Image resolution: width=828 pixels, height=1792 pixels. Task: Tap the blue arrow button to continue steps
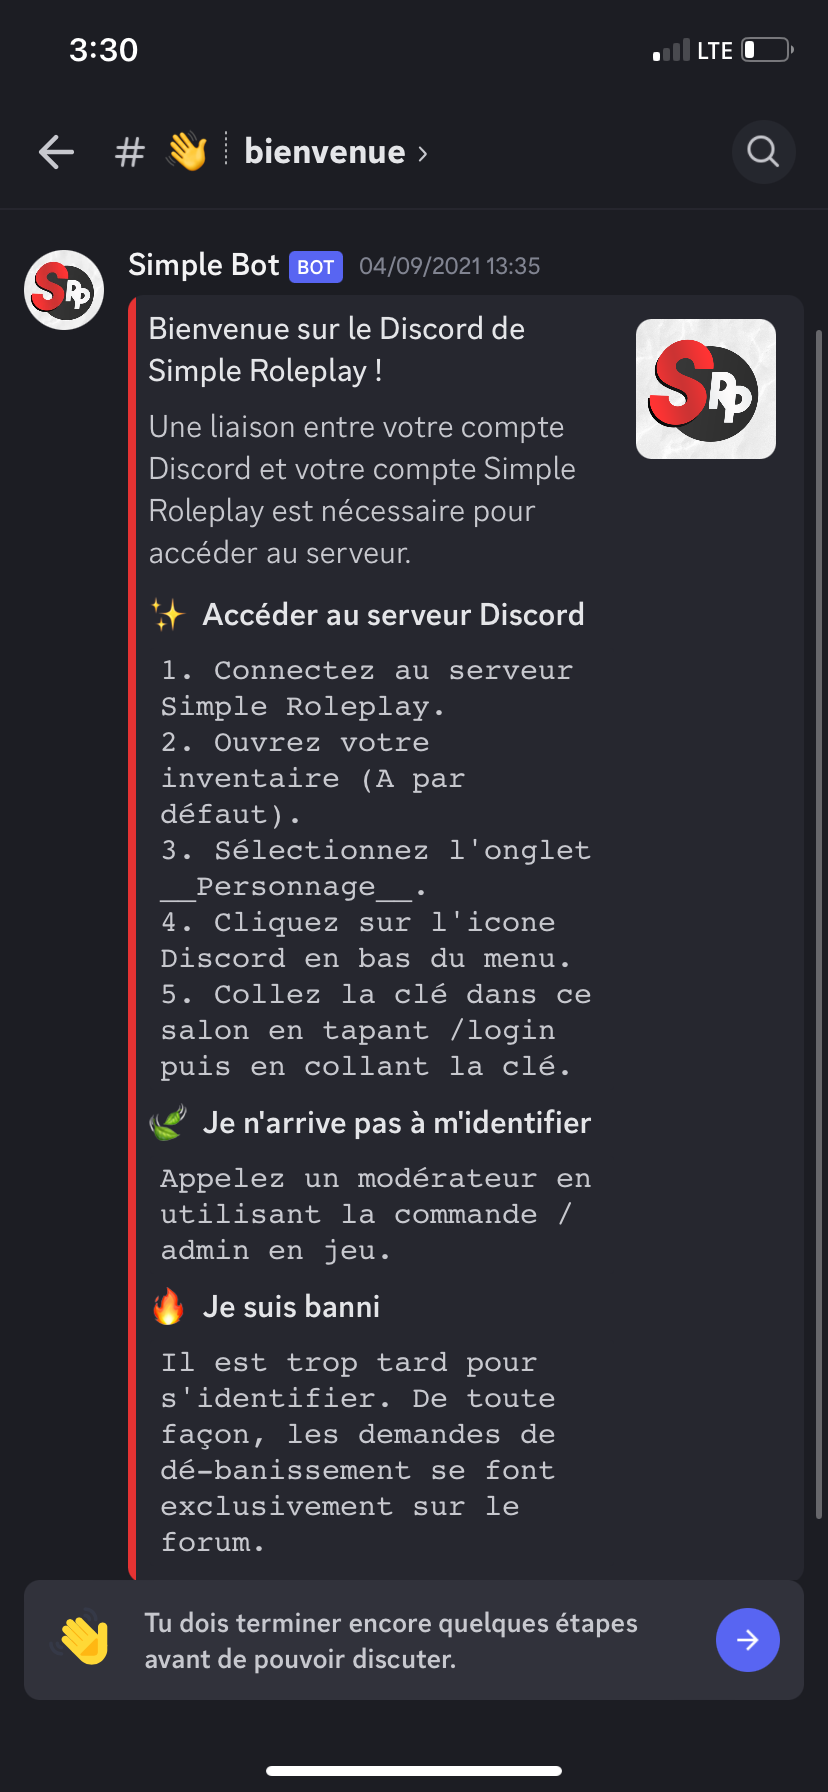748,1640
